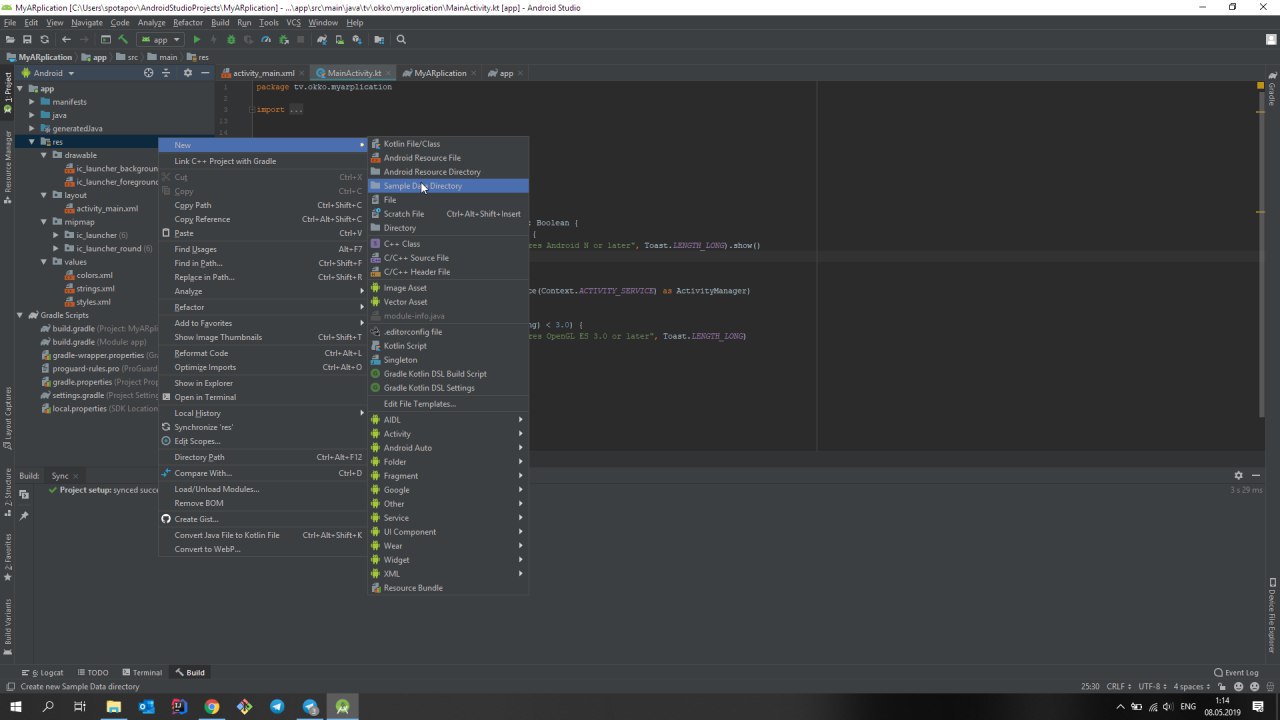Expand the manifests folder node
Viewport: 1280px width, 720px height.
32,102
